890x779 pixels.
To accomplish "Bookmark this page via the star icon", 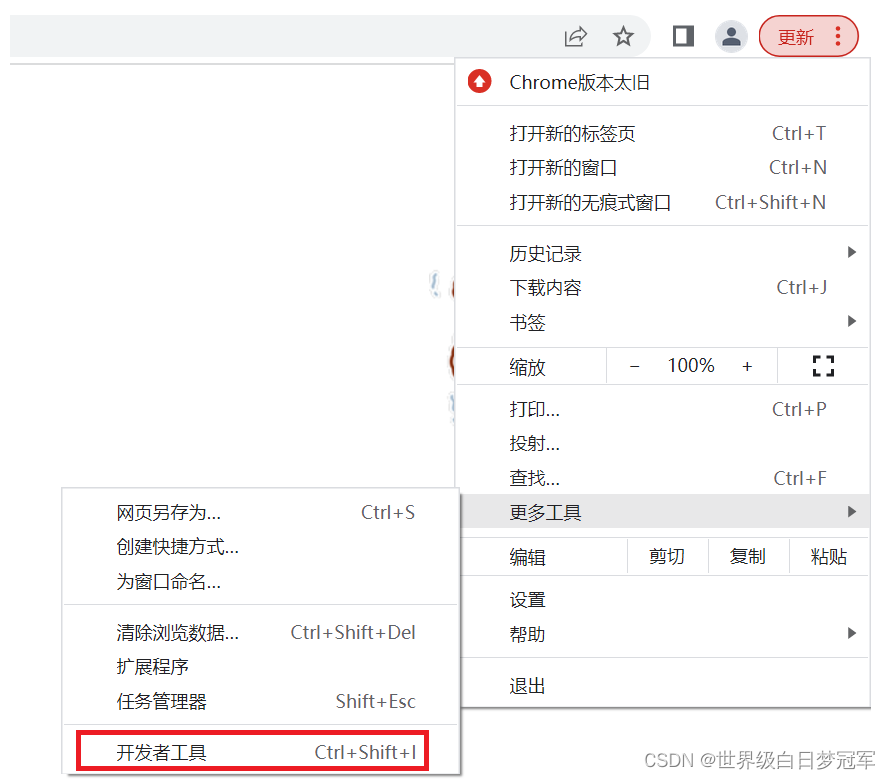I will click(x=624, y=36).
